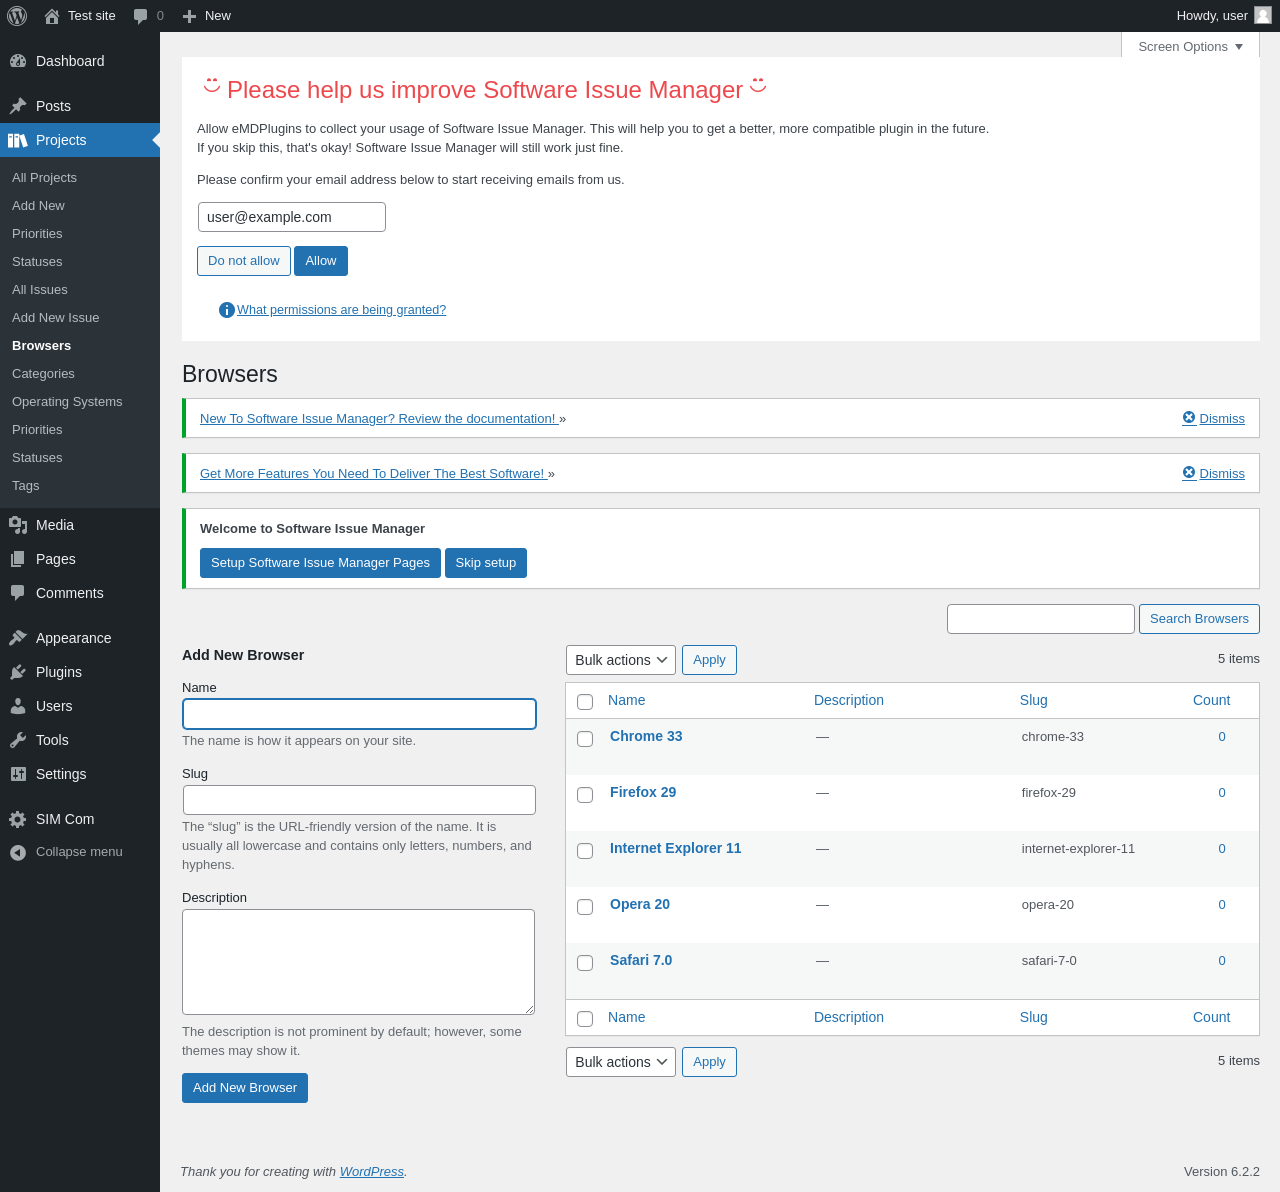The image size is (1280, 1192).
Task: Open Categories submenu item
Action: coord(43,373)
